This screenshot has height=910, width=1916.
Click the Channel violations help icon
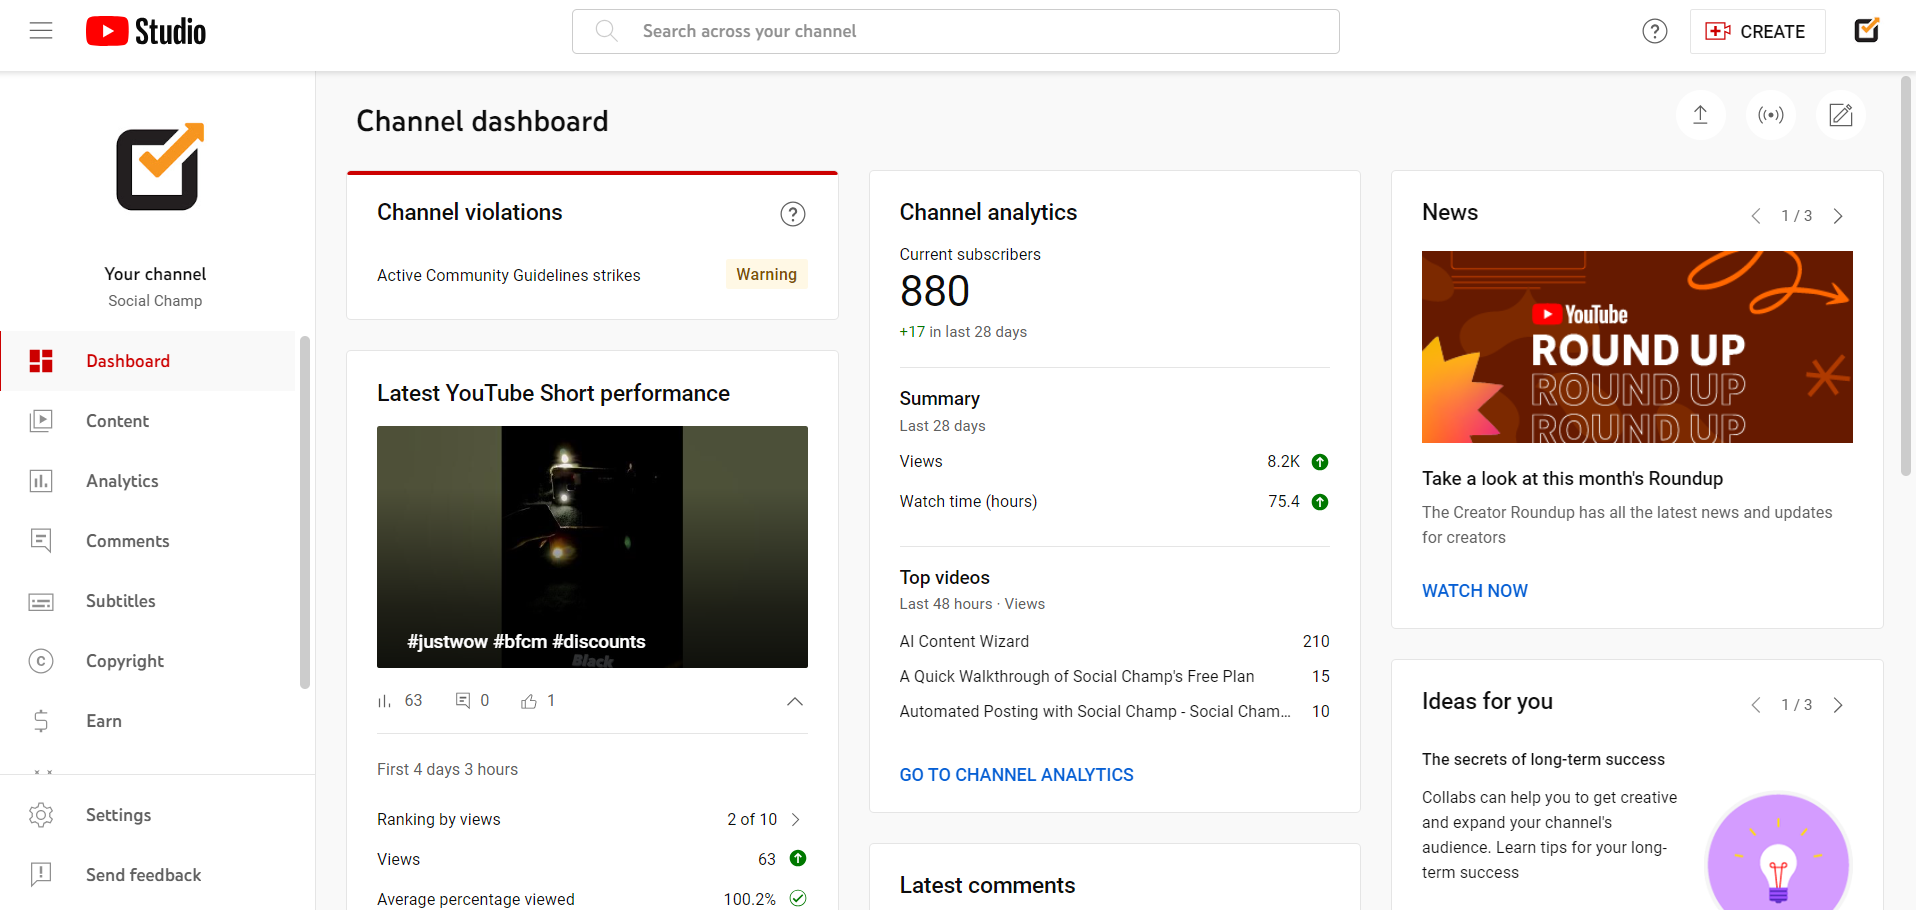click(x=793, y=213)
